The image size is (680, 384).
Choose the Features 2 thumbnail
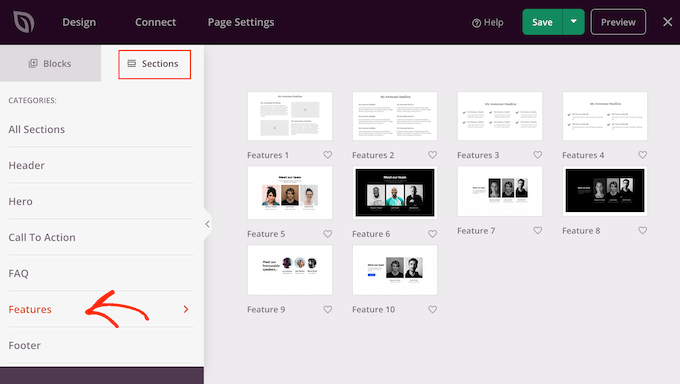click(395, 116)
